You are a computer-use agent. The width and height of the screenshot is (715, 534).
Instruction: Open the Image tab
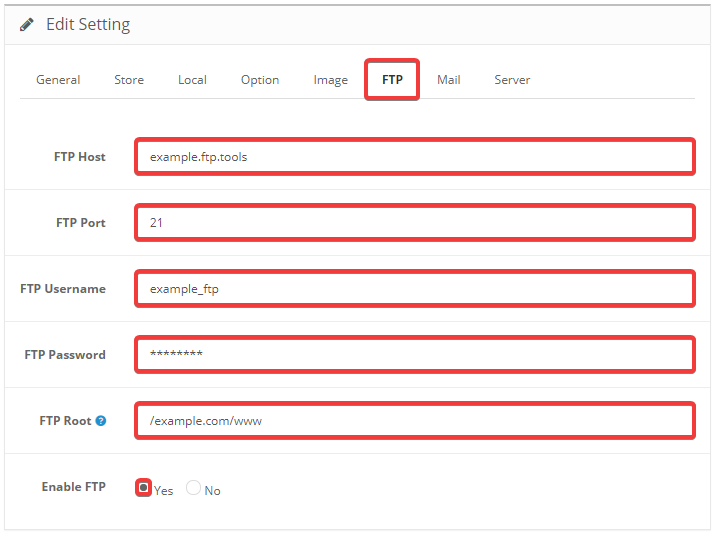point(331,80)
